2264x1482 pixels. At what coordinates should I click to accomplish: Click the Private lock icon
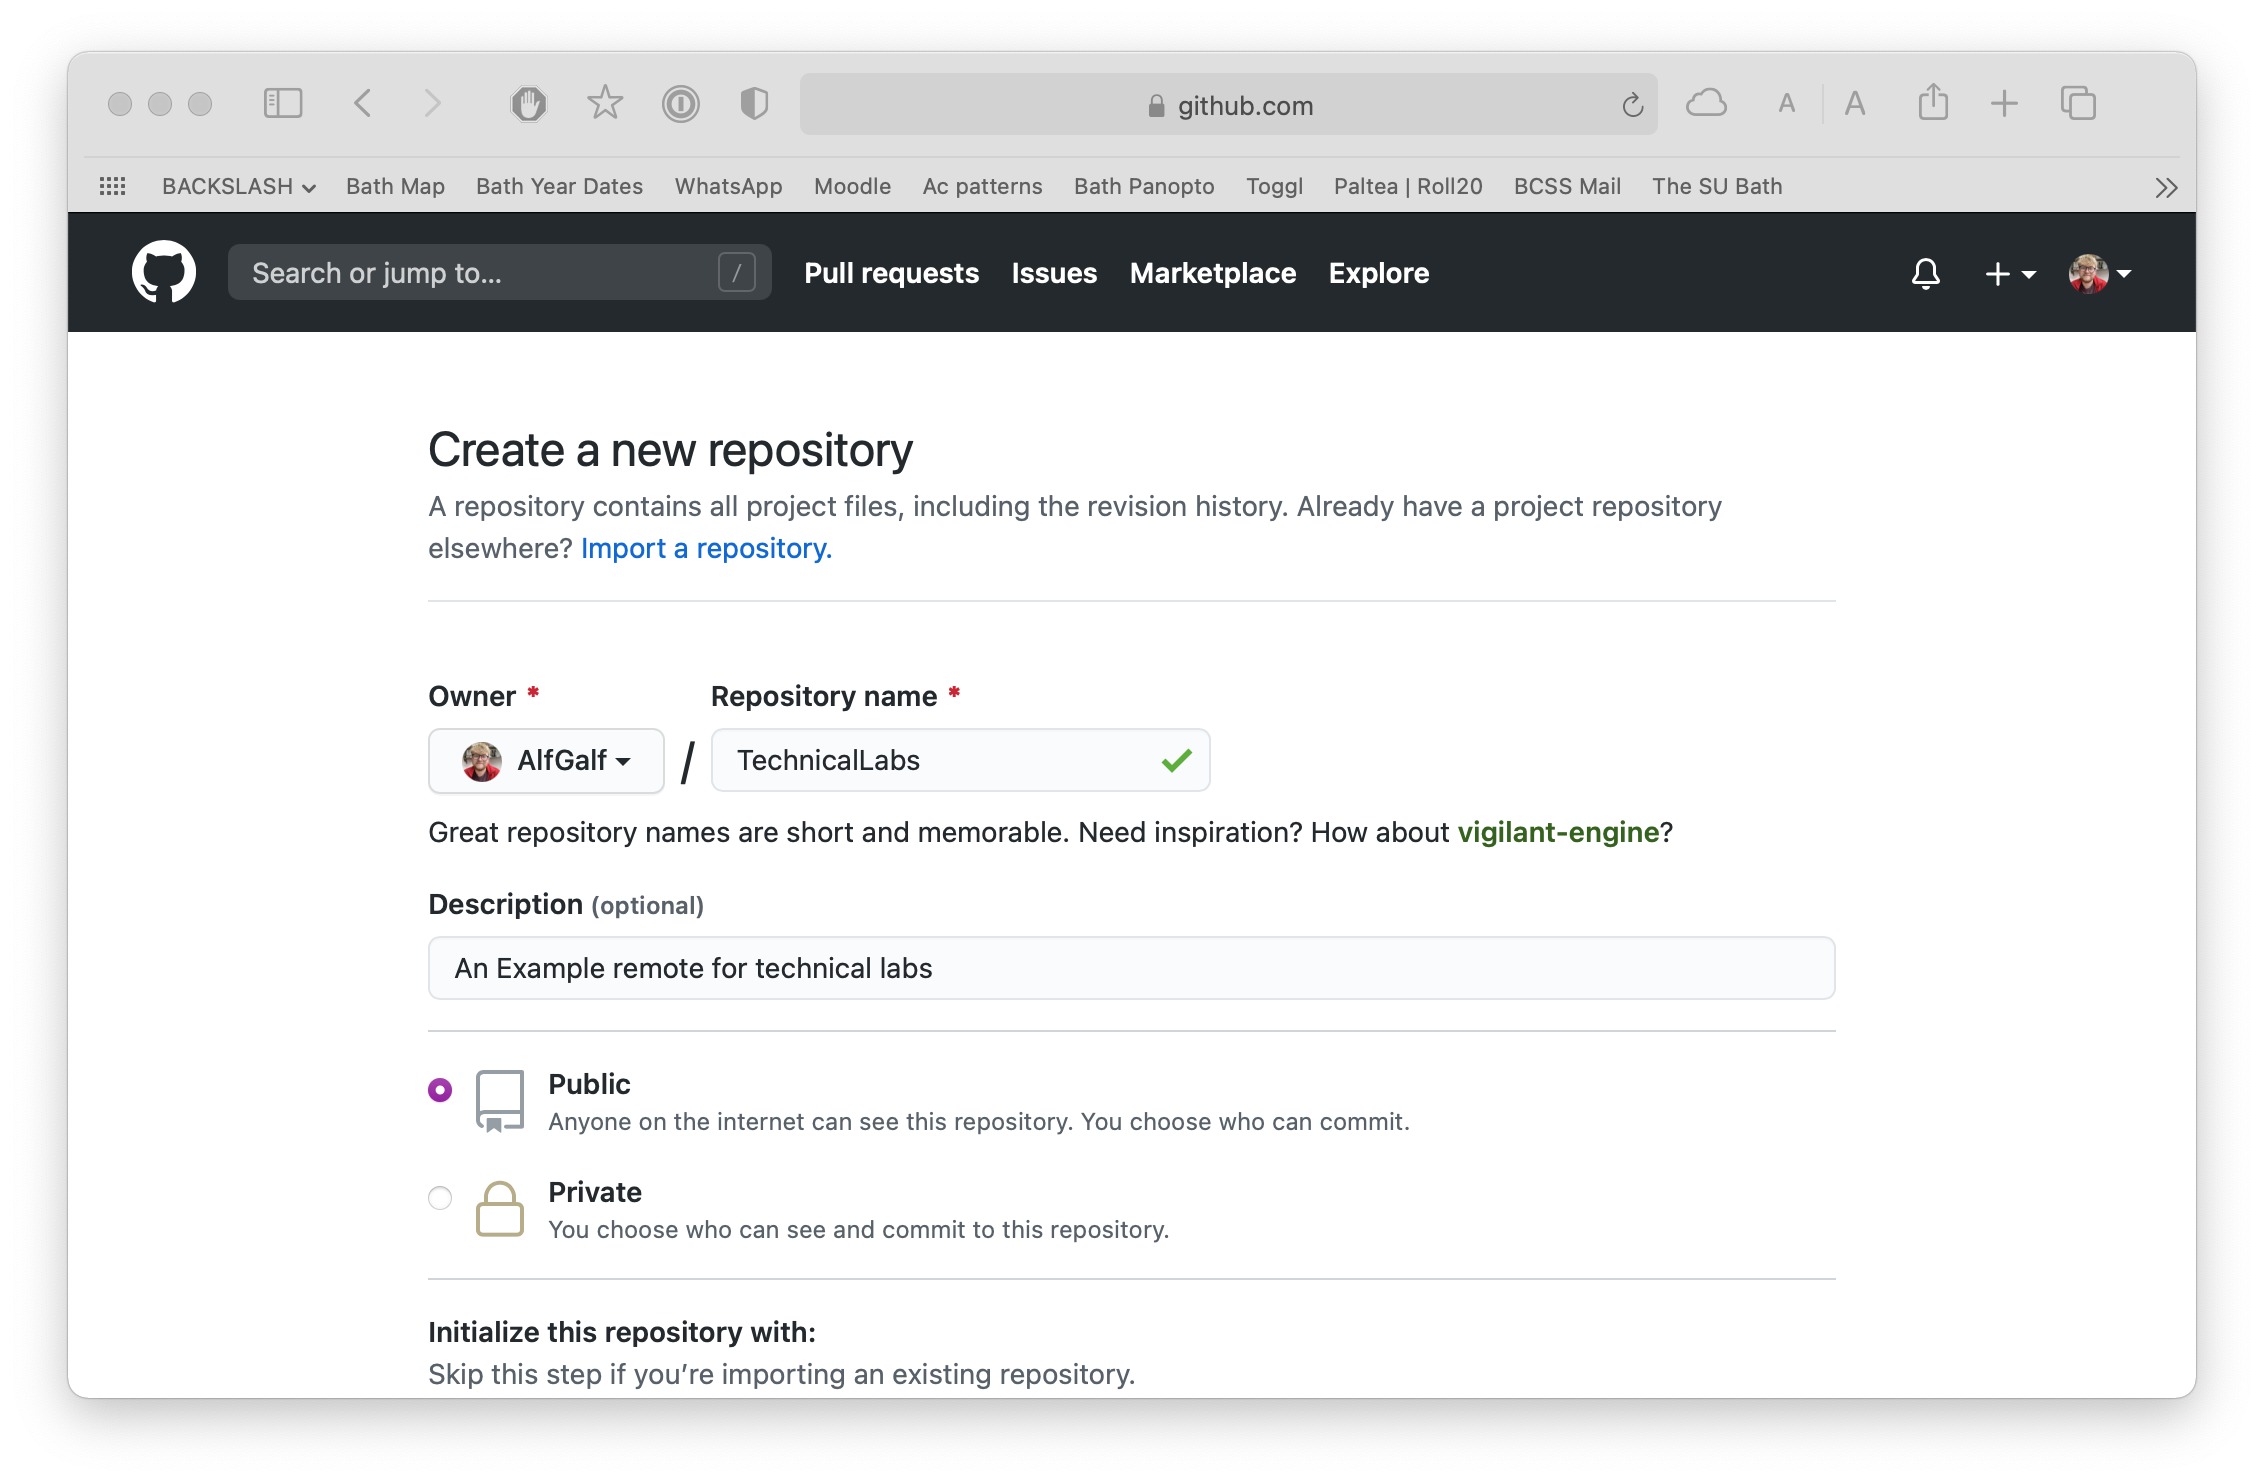[499, 1209]
